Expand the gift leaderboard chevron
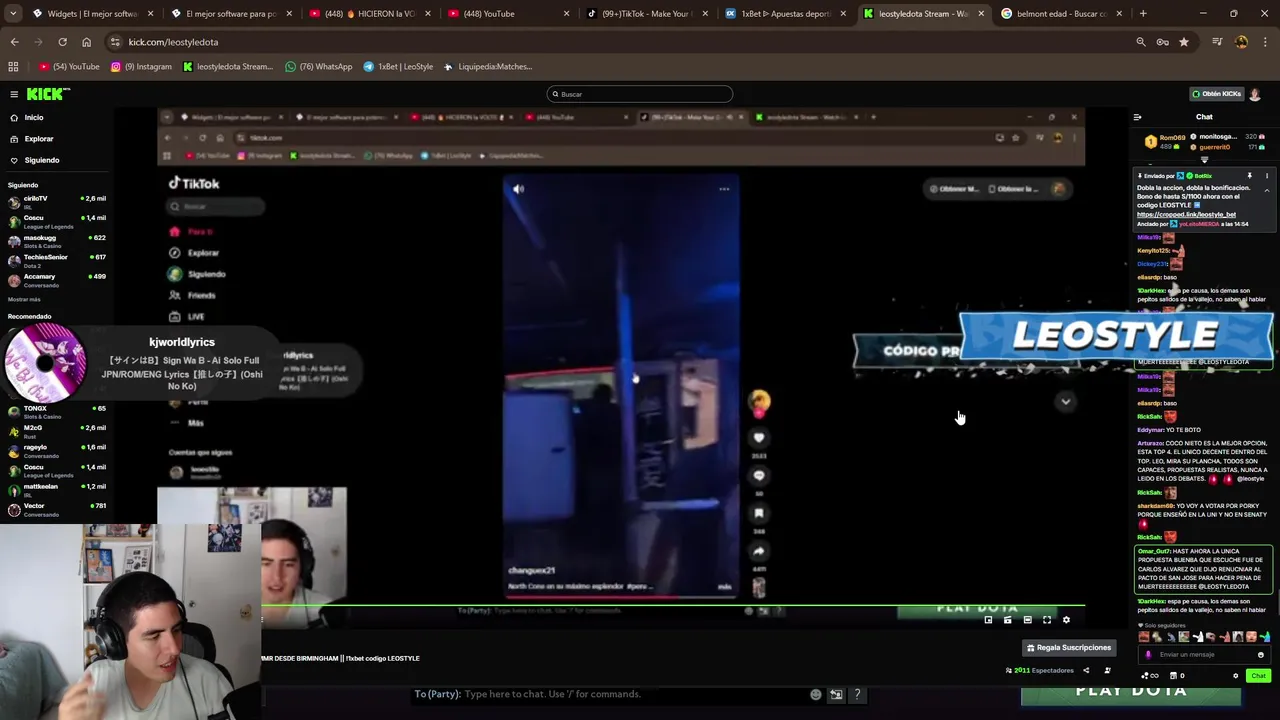 1204,160
